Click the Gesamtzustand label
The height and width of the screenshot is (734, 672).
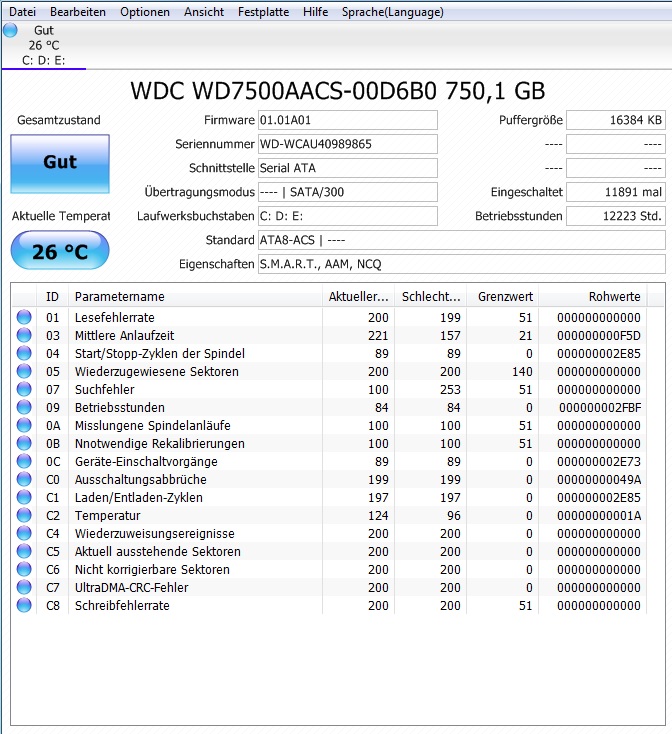pos(58,120)
